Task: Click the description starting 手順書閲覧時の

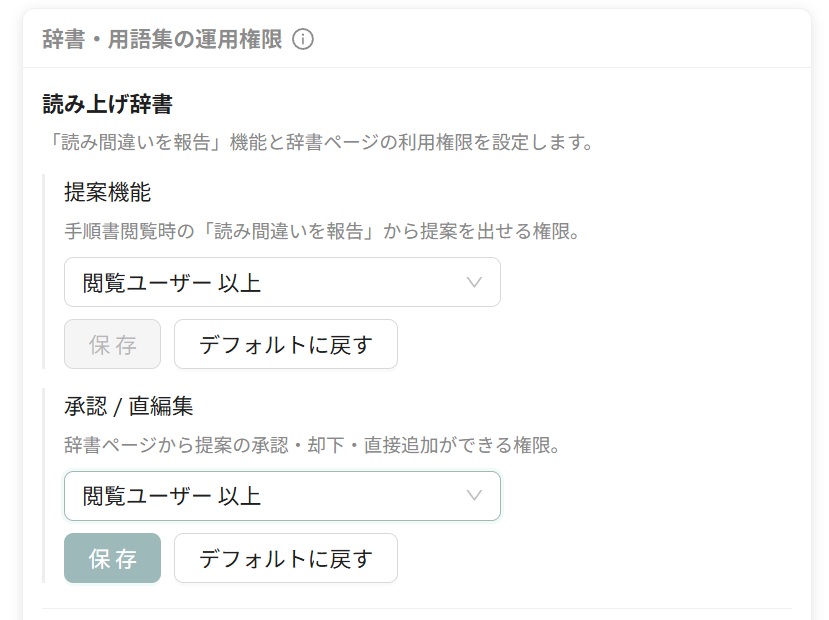Action: (323, 232)
